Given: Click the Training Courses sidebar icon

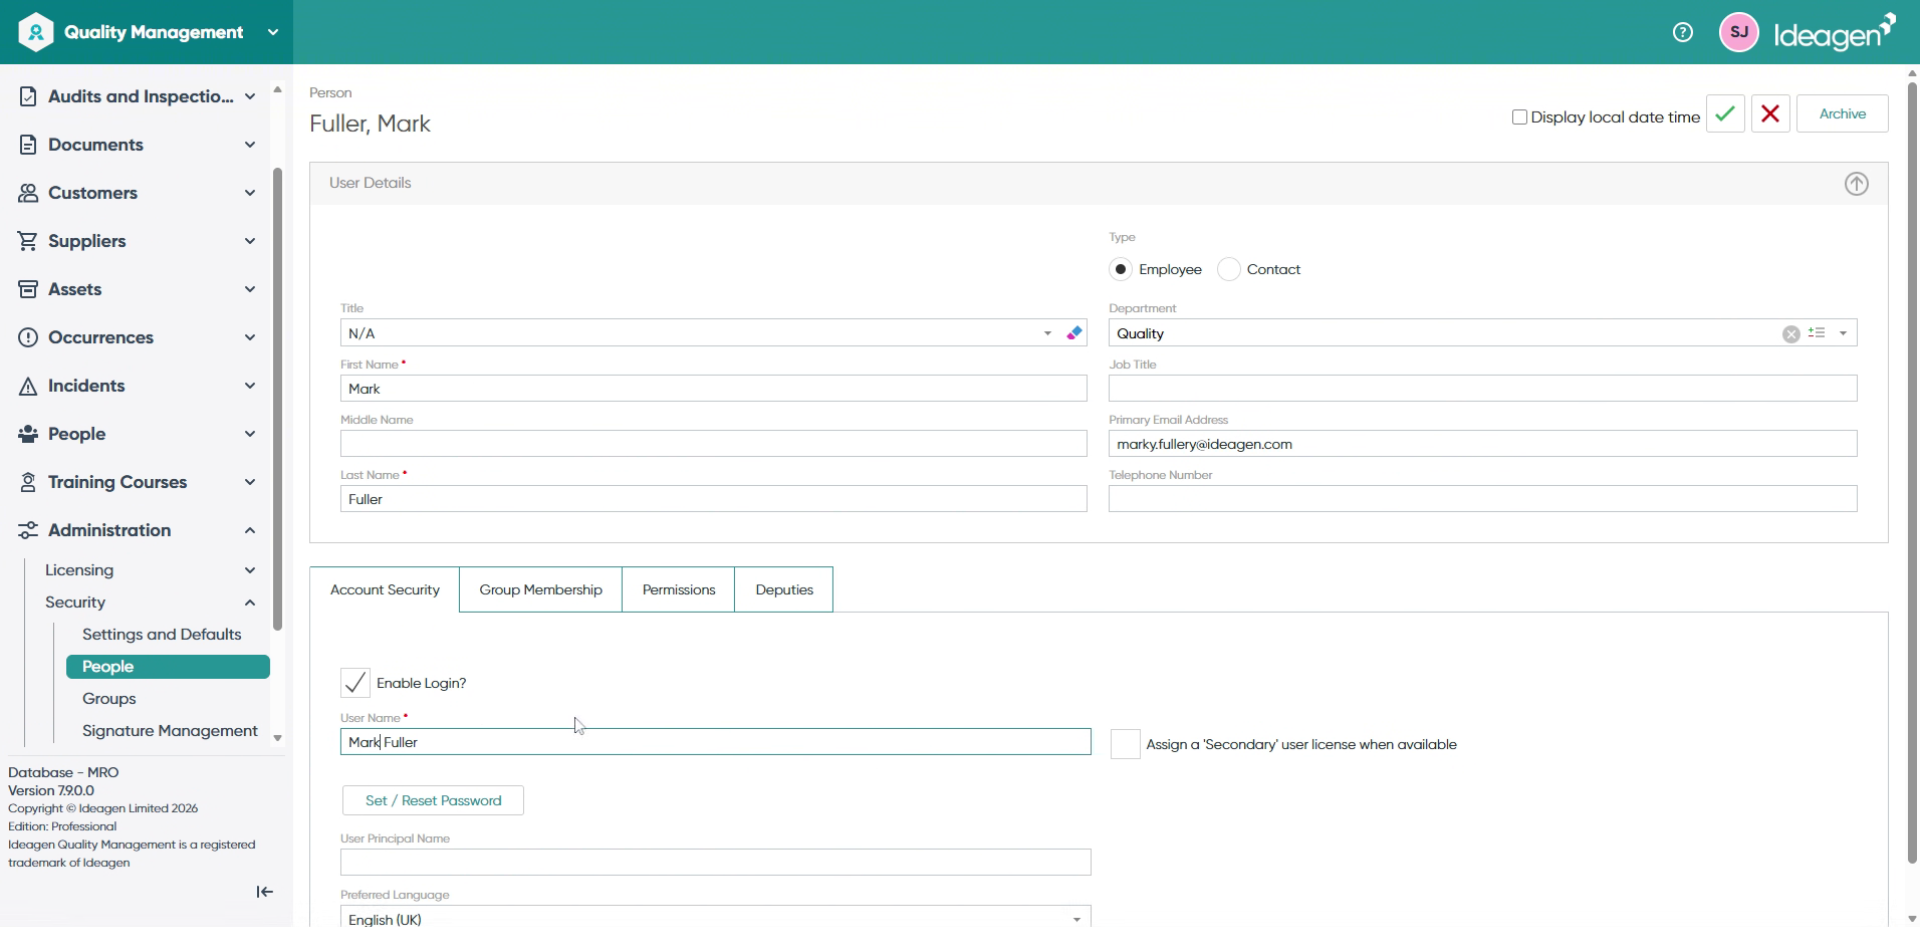Looking at the screenshot, I should (x=28, y=482).
